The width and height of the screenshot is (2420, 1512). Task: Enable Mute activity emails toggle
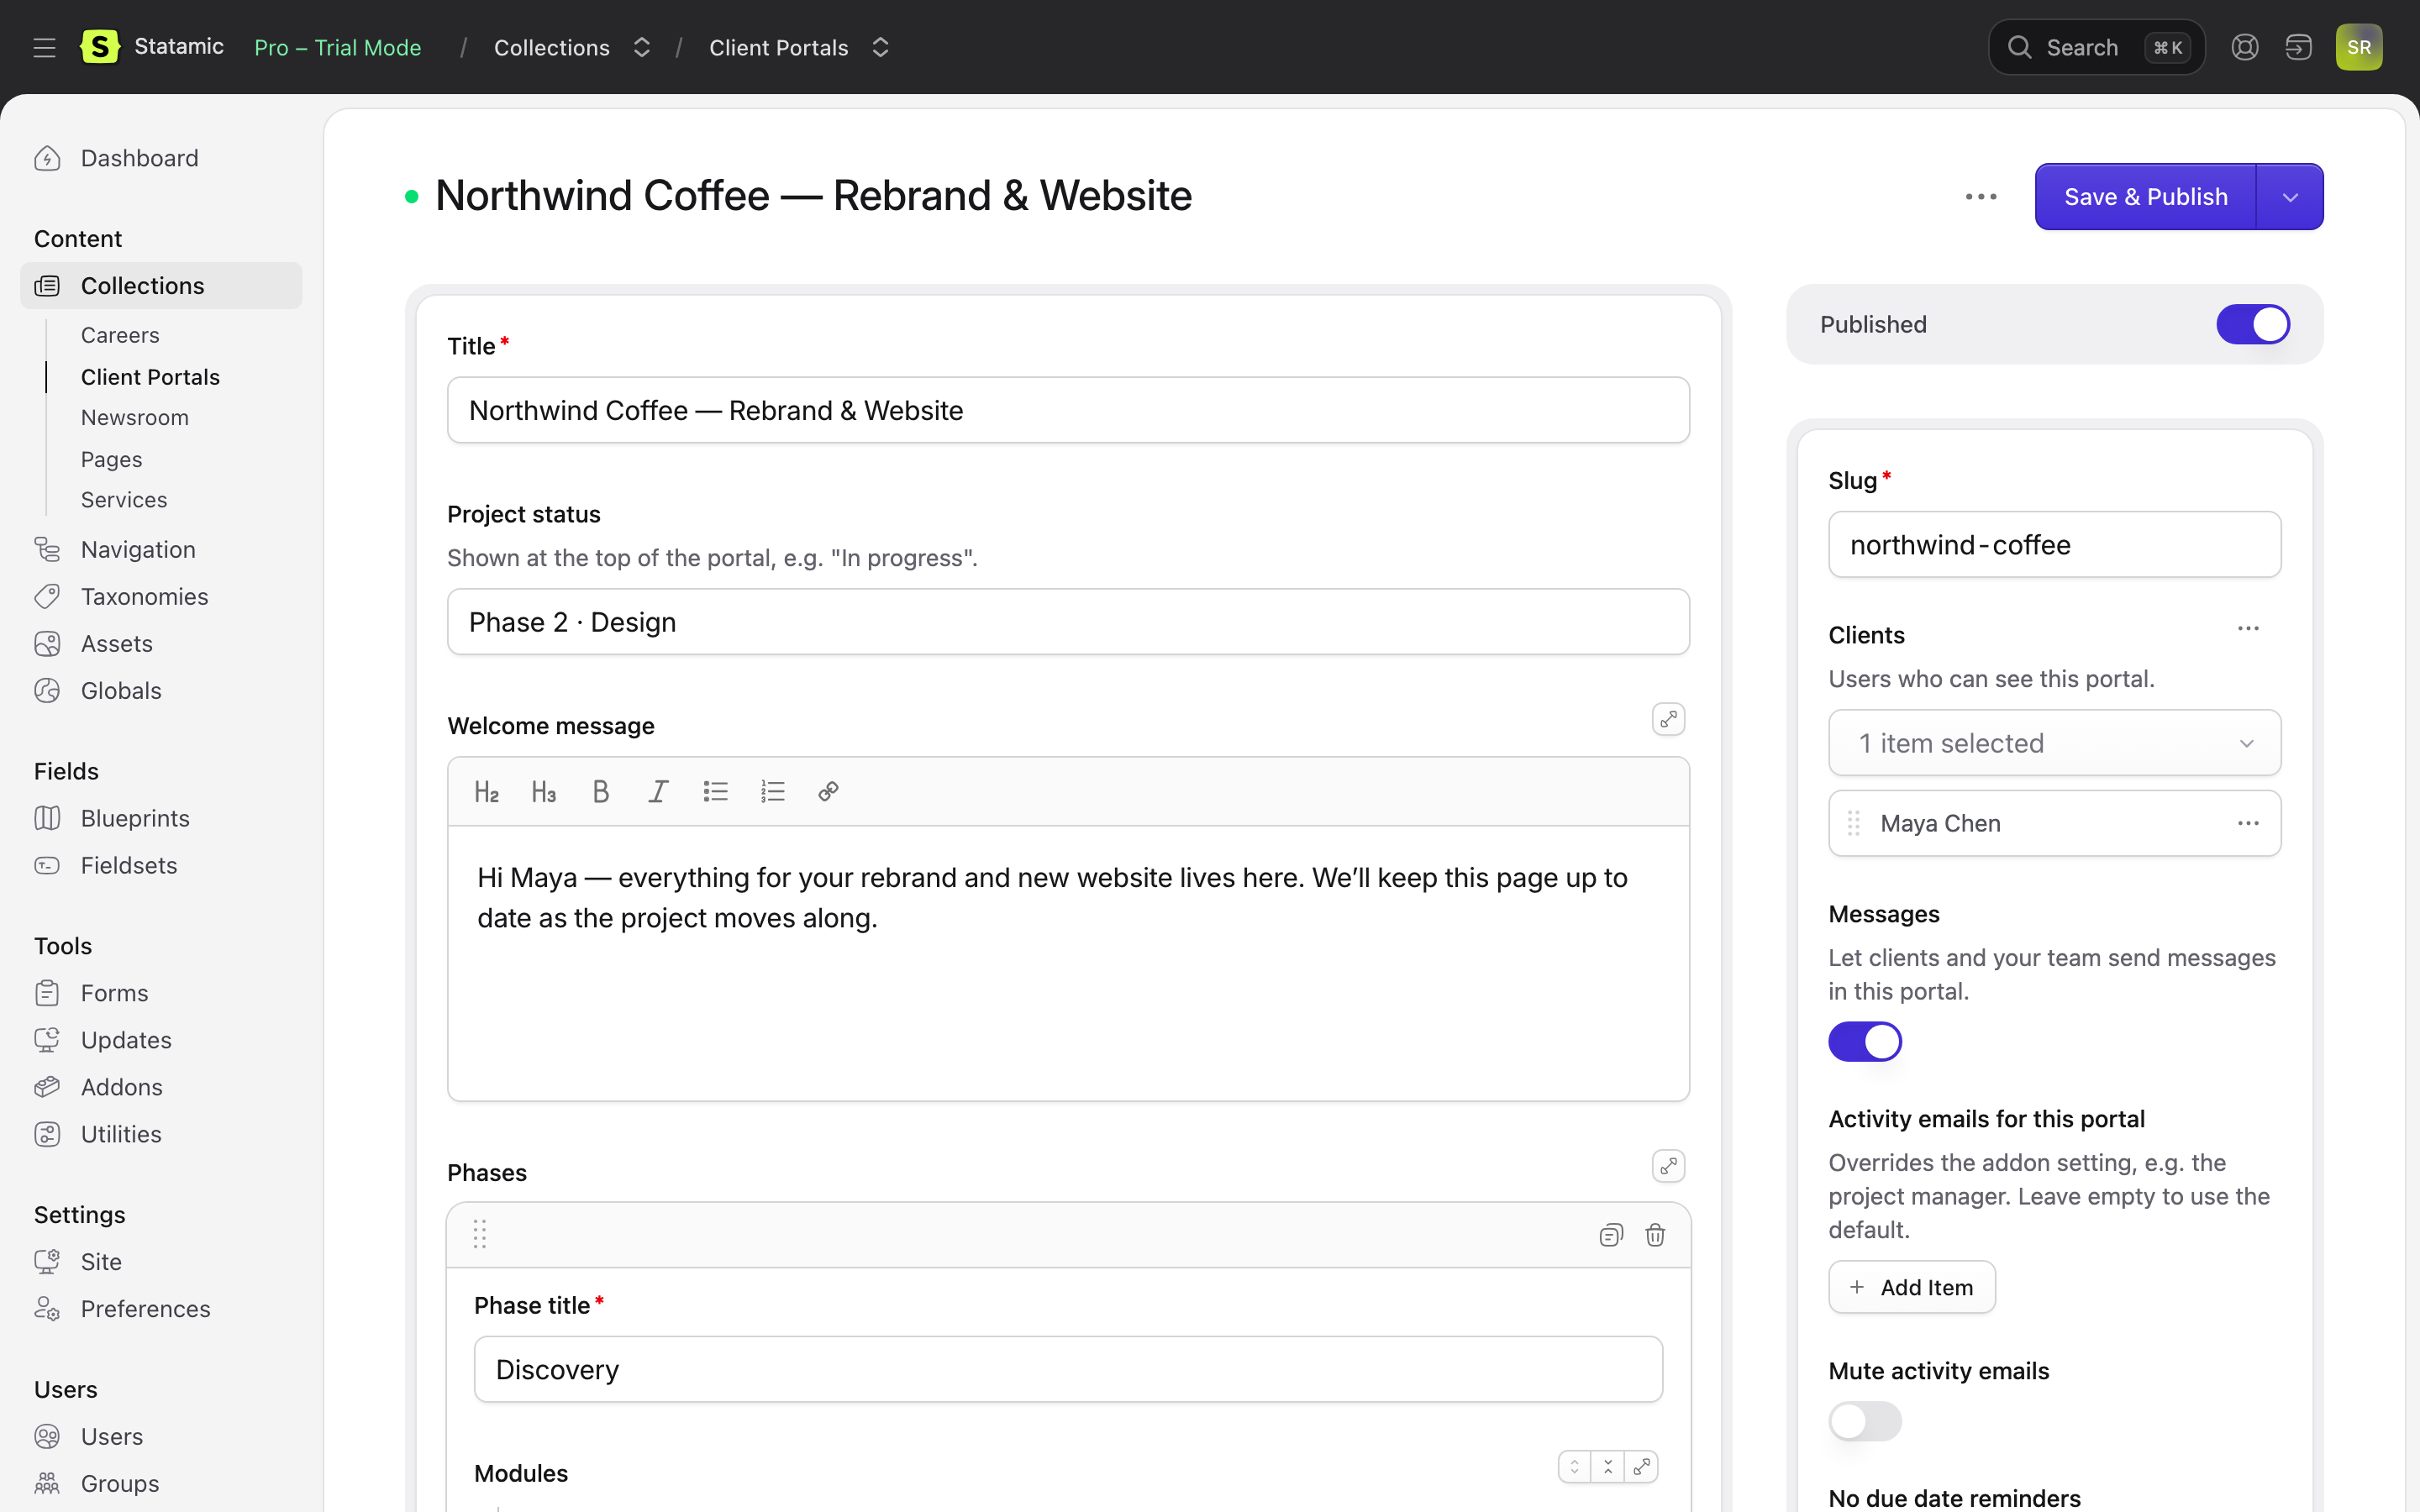[x=1865, y=1421]
